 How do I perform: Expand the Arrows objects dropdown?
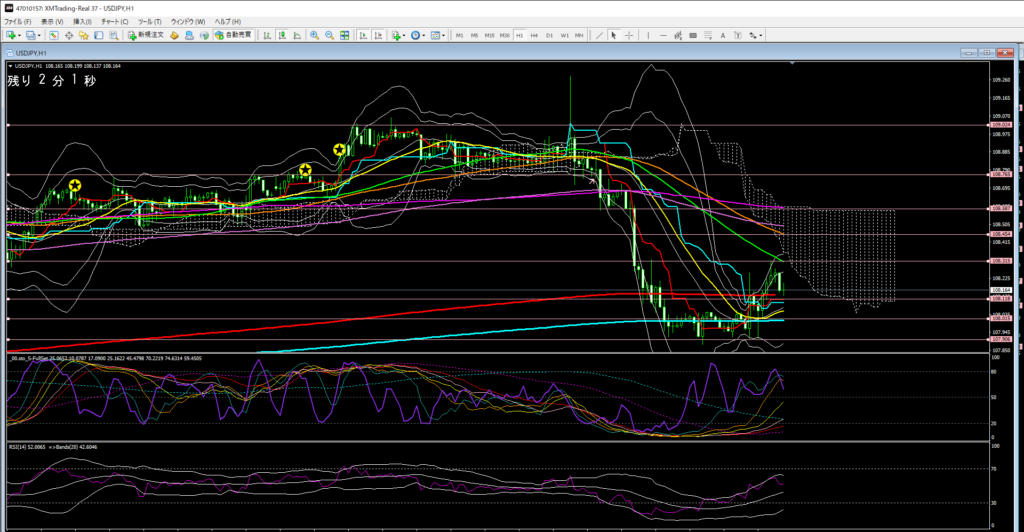[x=761, y=35]
